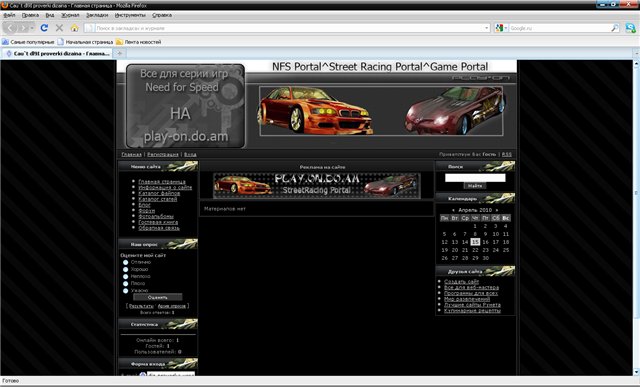Click the page vertical scrollbar

pyautogui.click(x=636, y=217)
